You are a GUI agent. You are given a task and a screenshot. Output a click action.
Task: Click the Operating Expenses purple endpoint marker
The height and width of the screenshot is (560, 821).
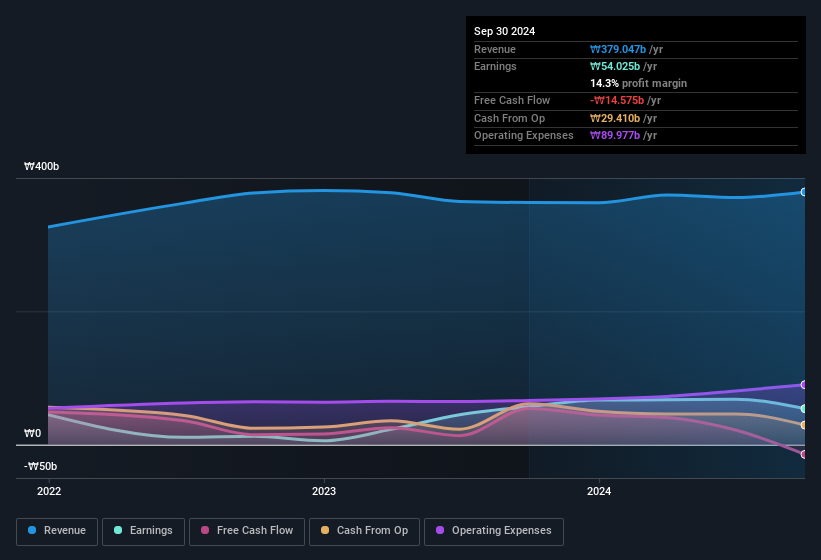point(803,385)
